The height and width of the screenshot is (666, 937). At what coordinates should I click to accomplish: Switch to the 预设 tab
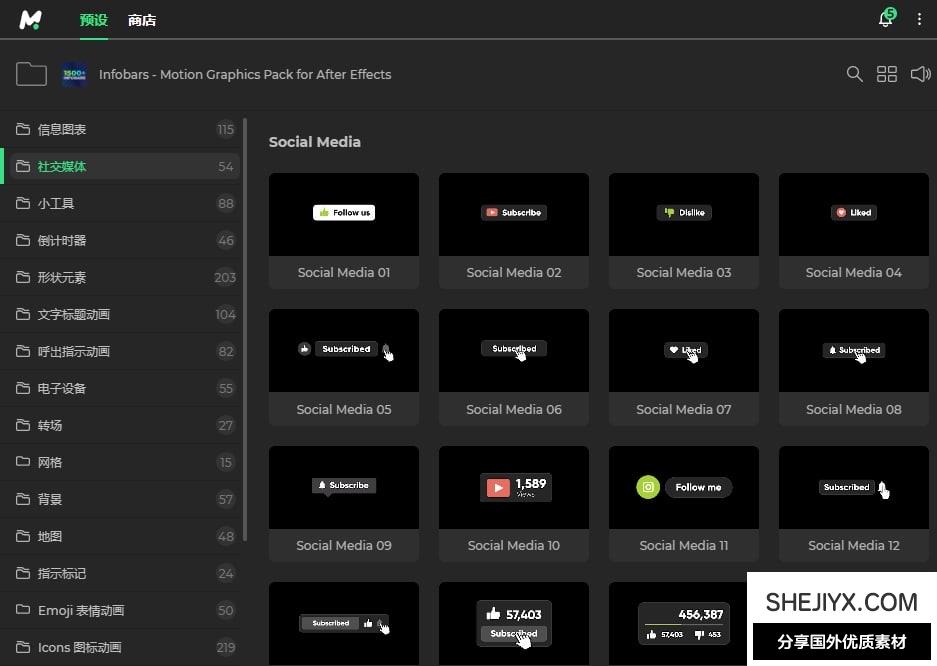pyautogui.click(x=93, y=20)
